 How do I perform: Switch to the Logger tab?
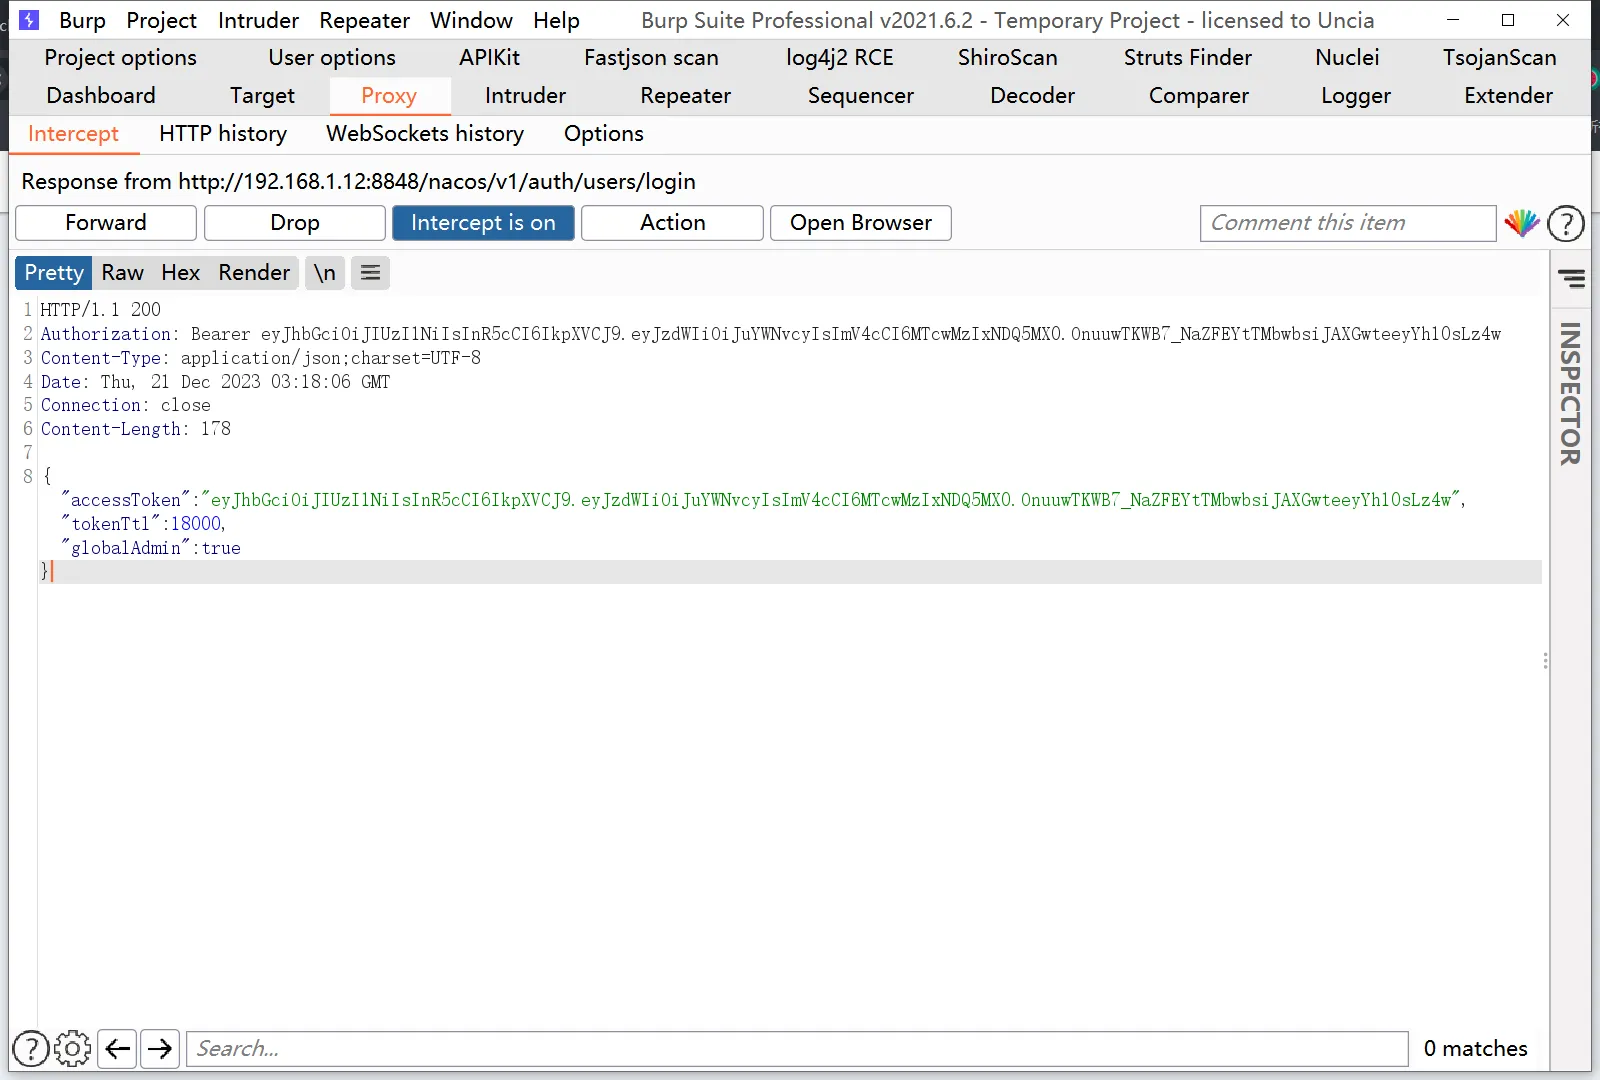point(1355,96)
